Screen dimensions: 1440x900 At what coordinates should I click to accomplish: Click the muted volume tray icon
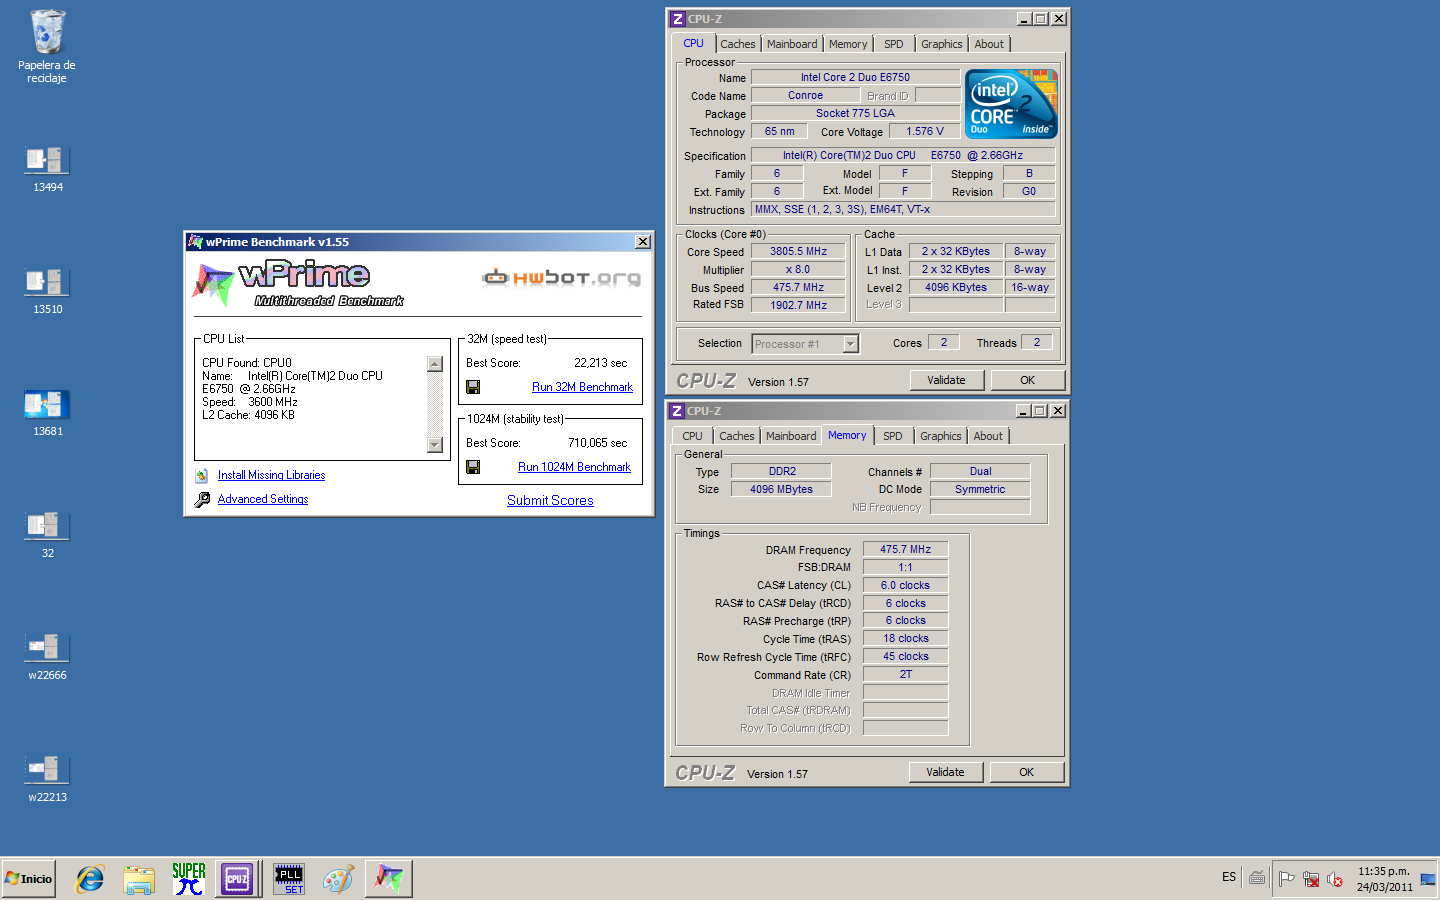tap(1334, 879)
